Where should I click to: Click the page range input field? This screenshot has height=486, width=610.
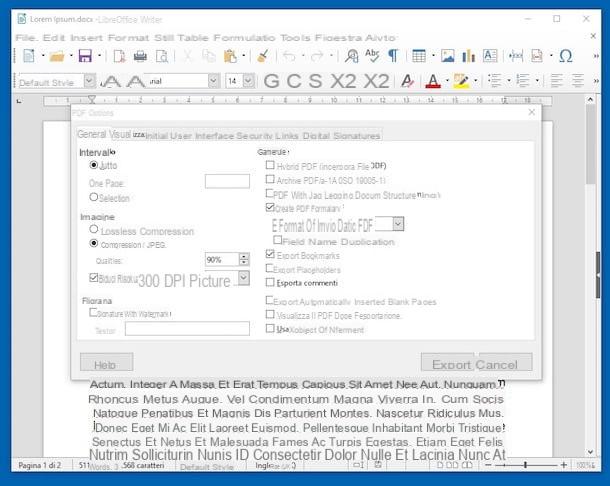(x=227, y=181)
